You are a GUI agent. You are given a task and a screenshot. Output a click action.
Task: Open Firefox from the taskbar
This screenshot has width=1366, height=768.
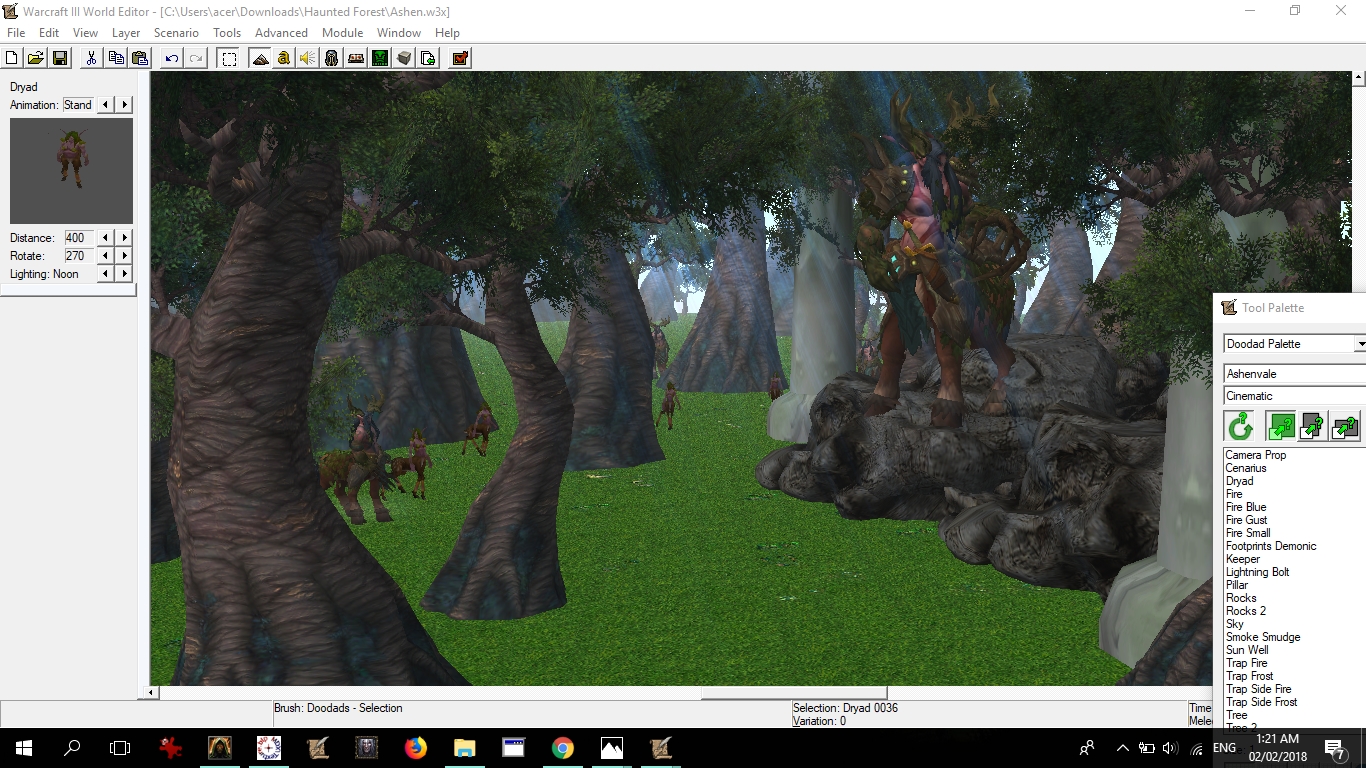pyautogui.click(x=415, y=747)
